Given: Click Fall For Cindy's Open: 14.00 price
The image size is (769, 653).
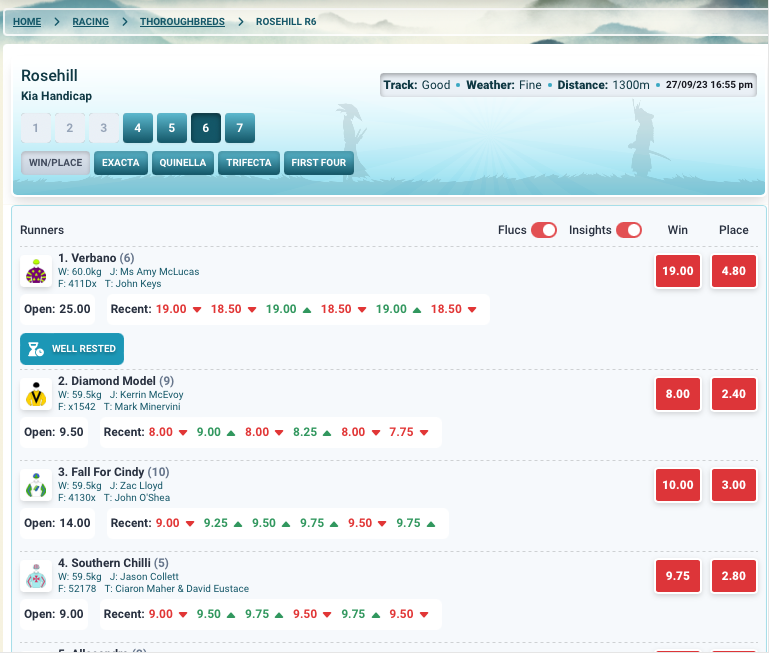Looking at the screenshot, I should pos(57,523).
